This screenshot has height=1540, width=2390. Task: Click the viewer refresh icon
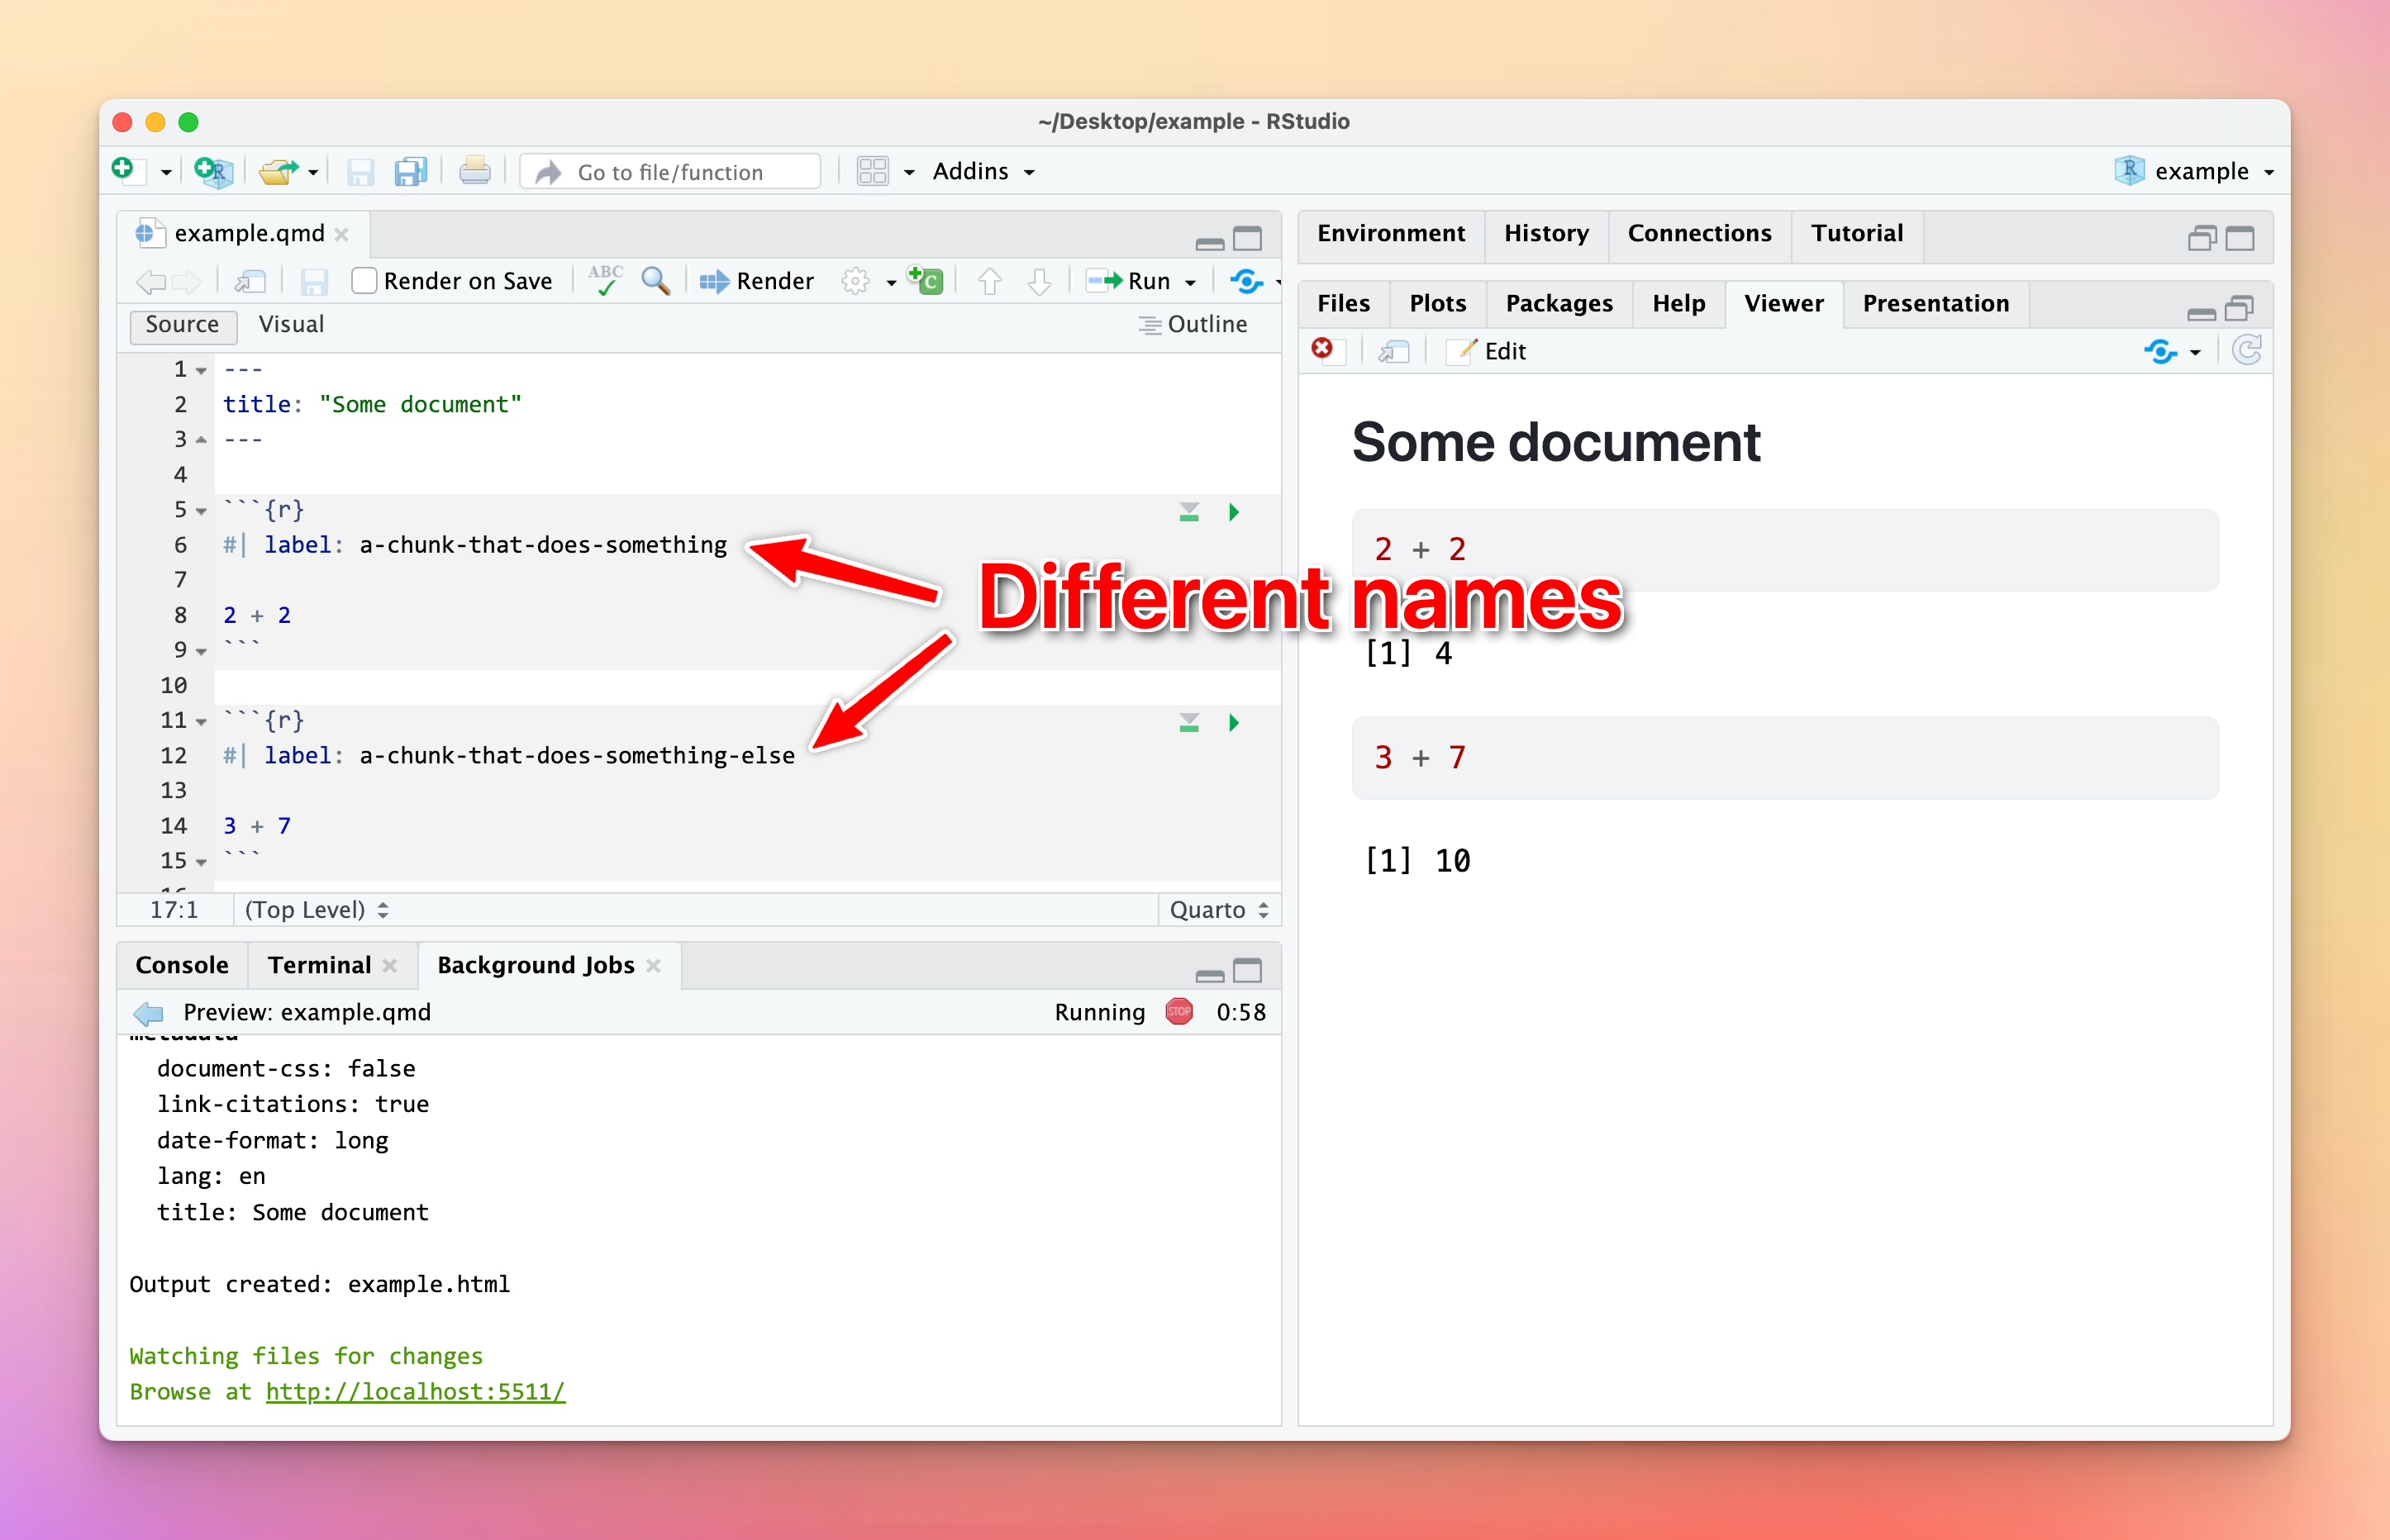click(2246, 350)
